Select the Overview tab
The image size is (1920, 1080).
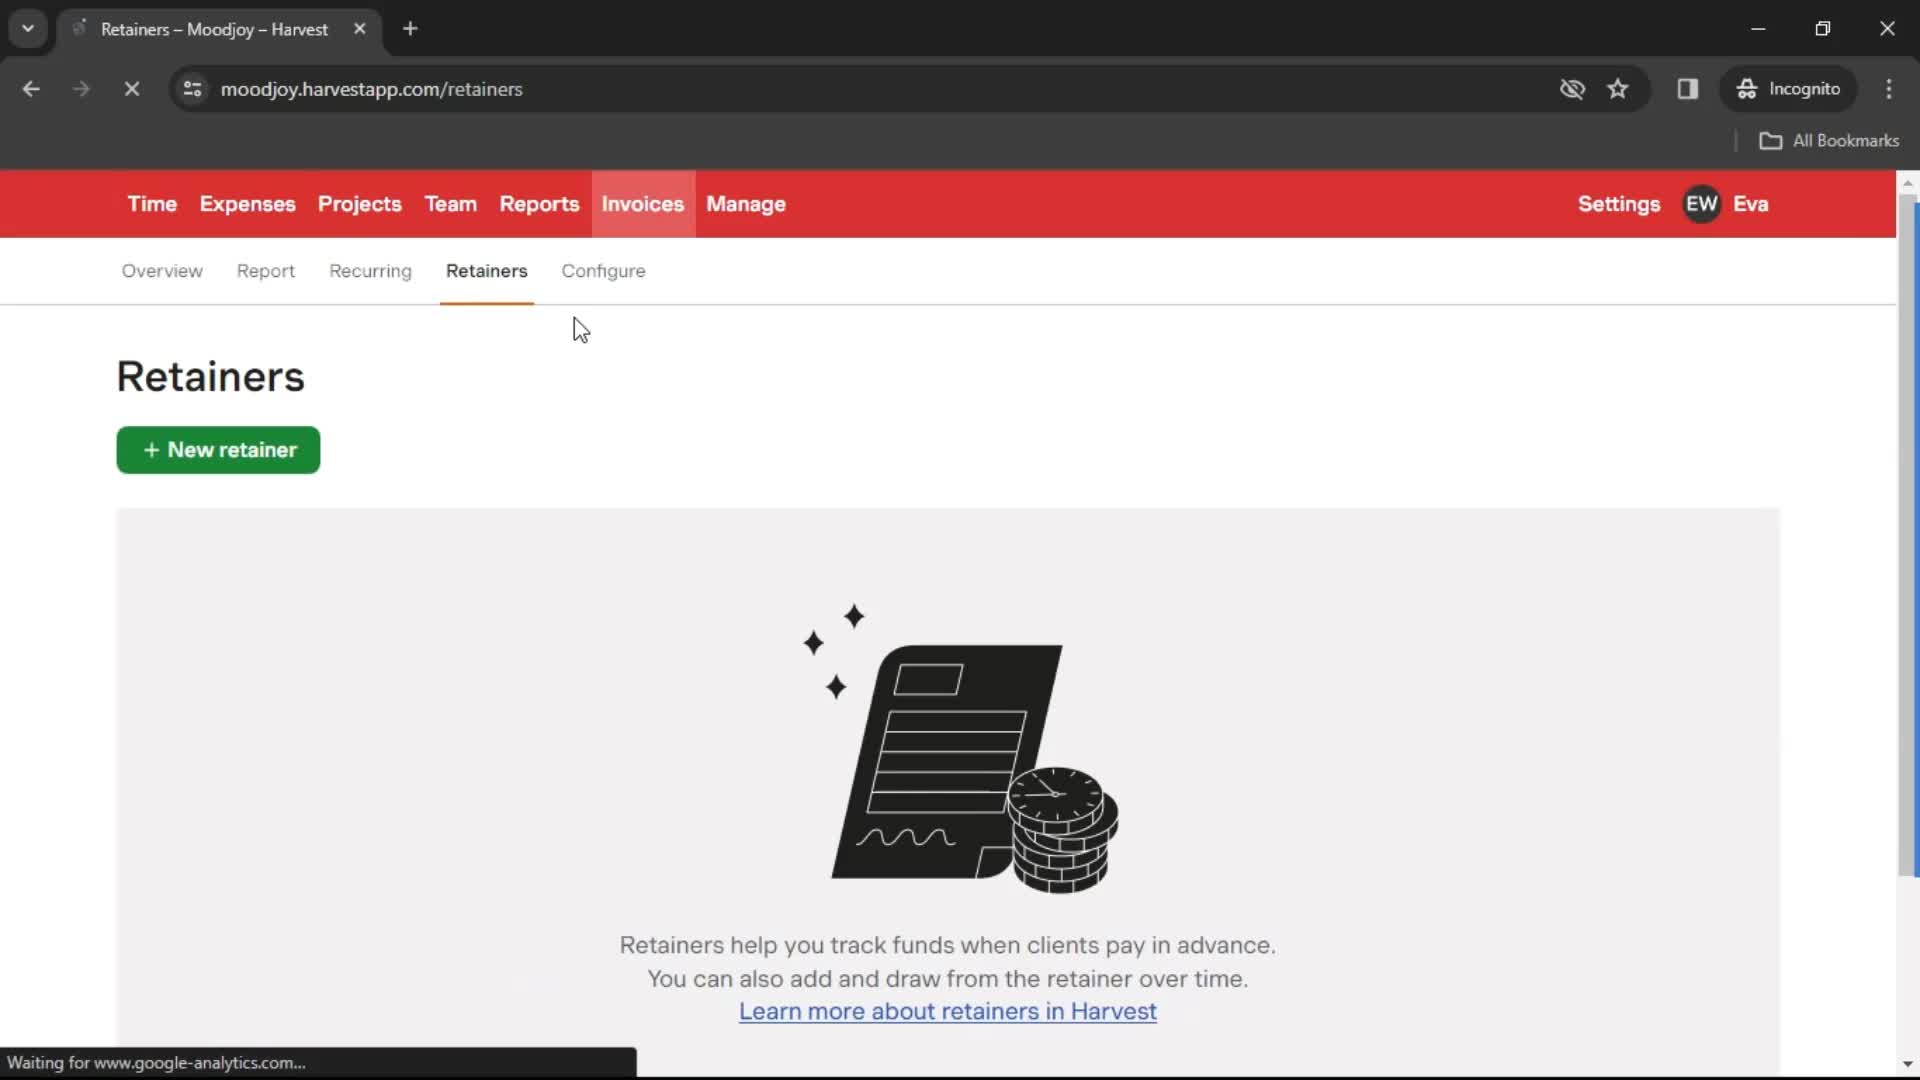point(161,270)
